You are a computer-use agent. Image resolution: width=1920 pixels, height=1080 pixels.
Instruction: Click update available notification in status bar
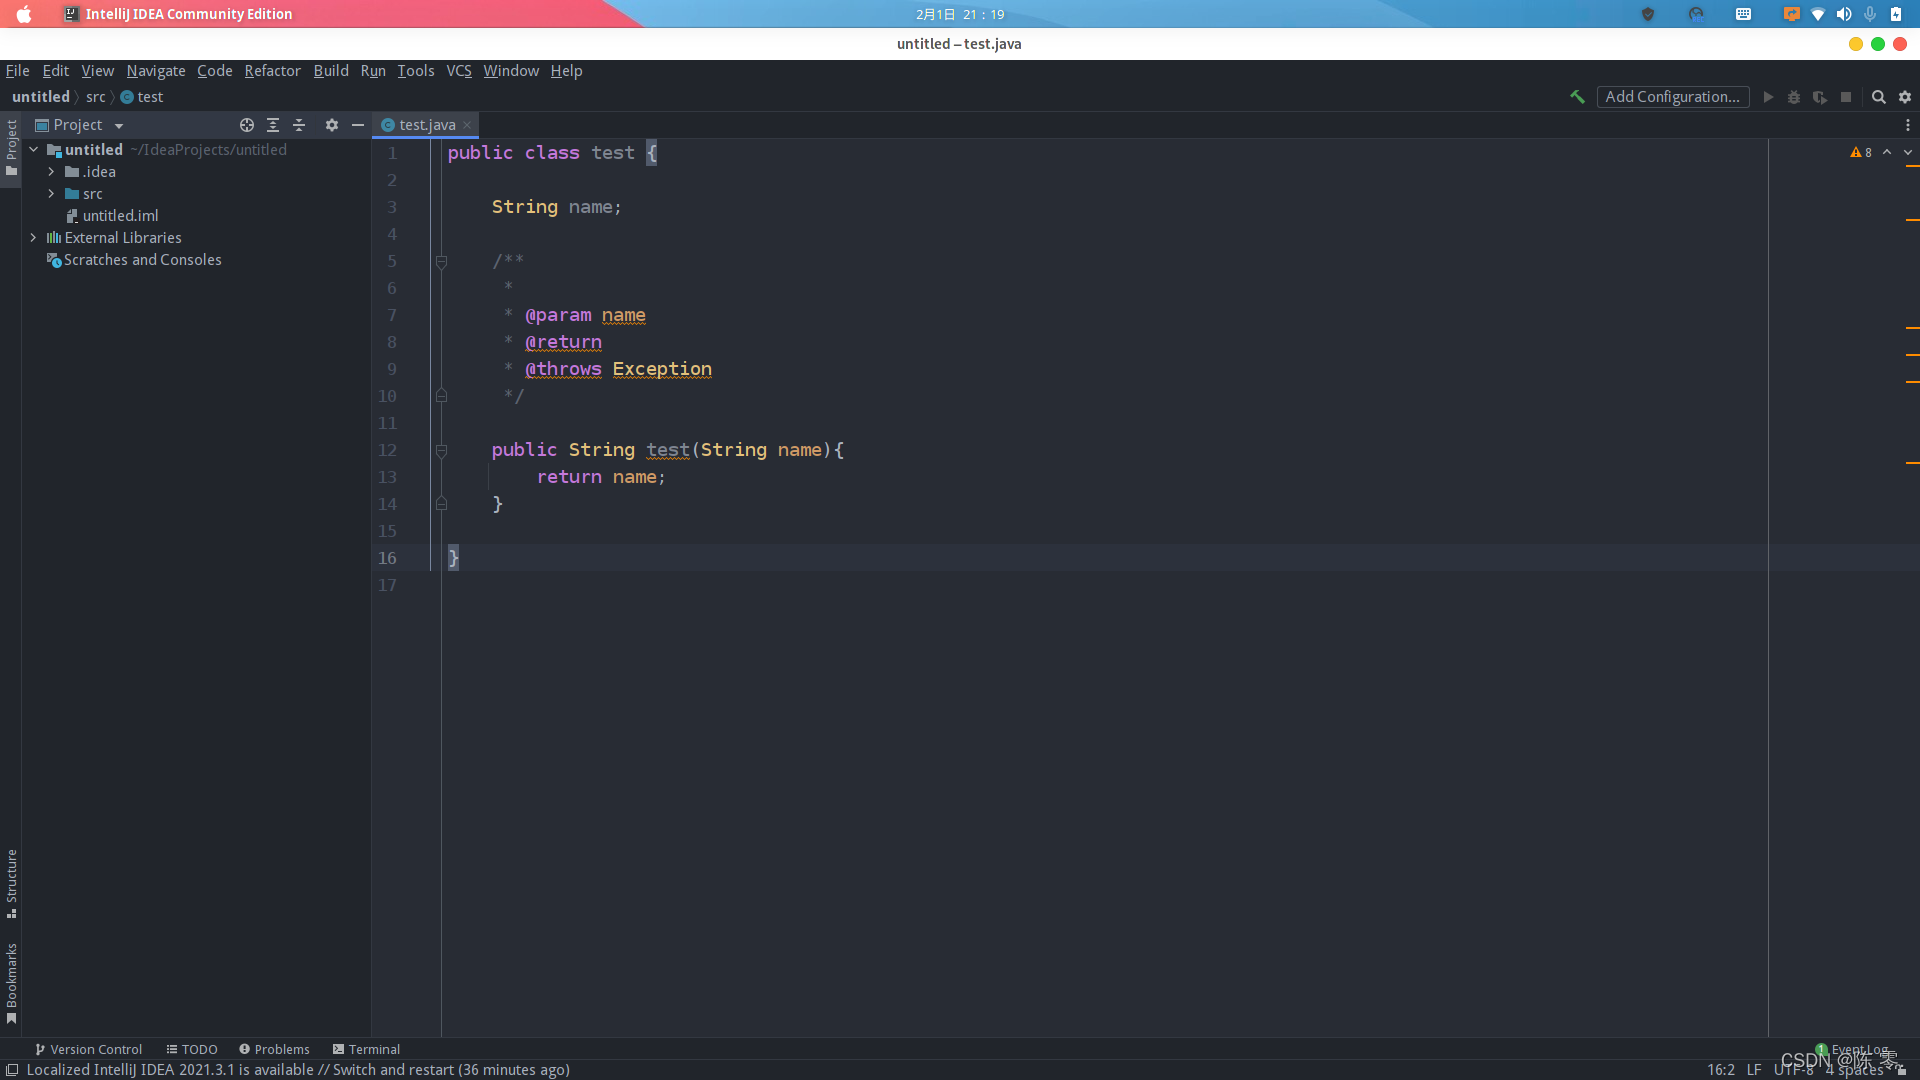coord(298,1070)
